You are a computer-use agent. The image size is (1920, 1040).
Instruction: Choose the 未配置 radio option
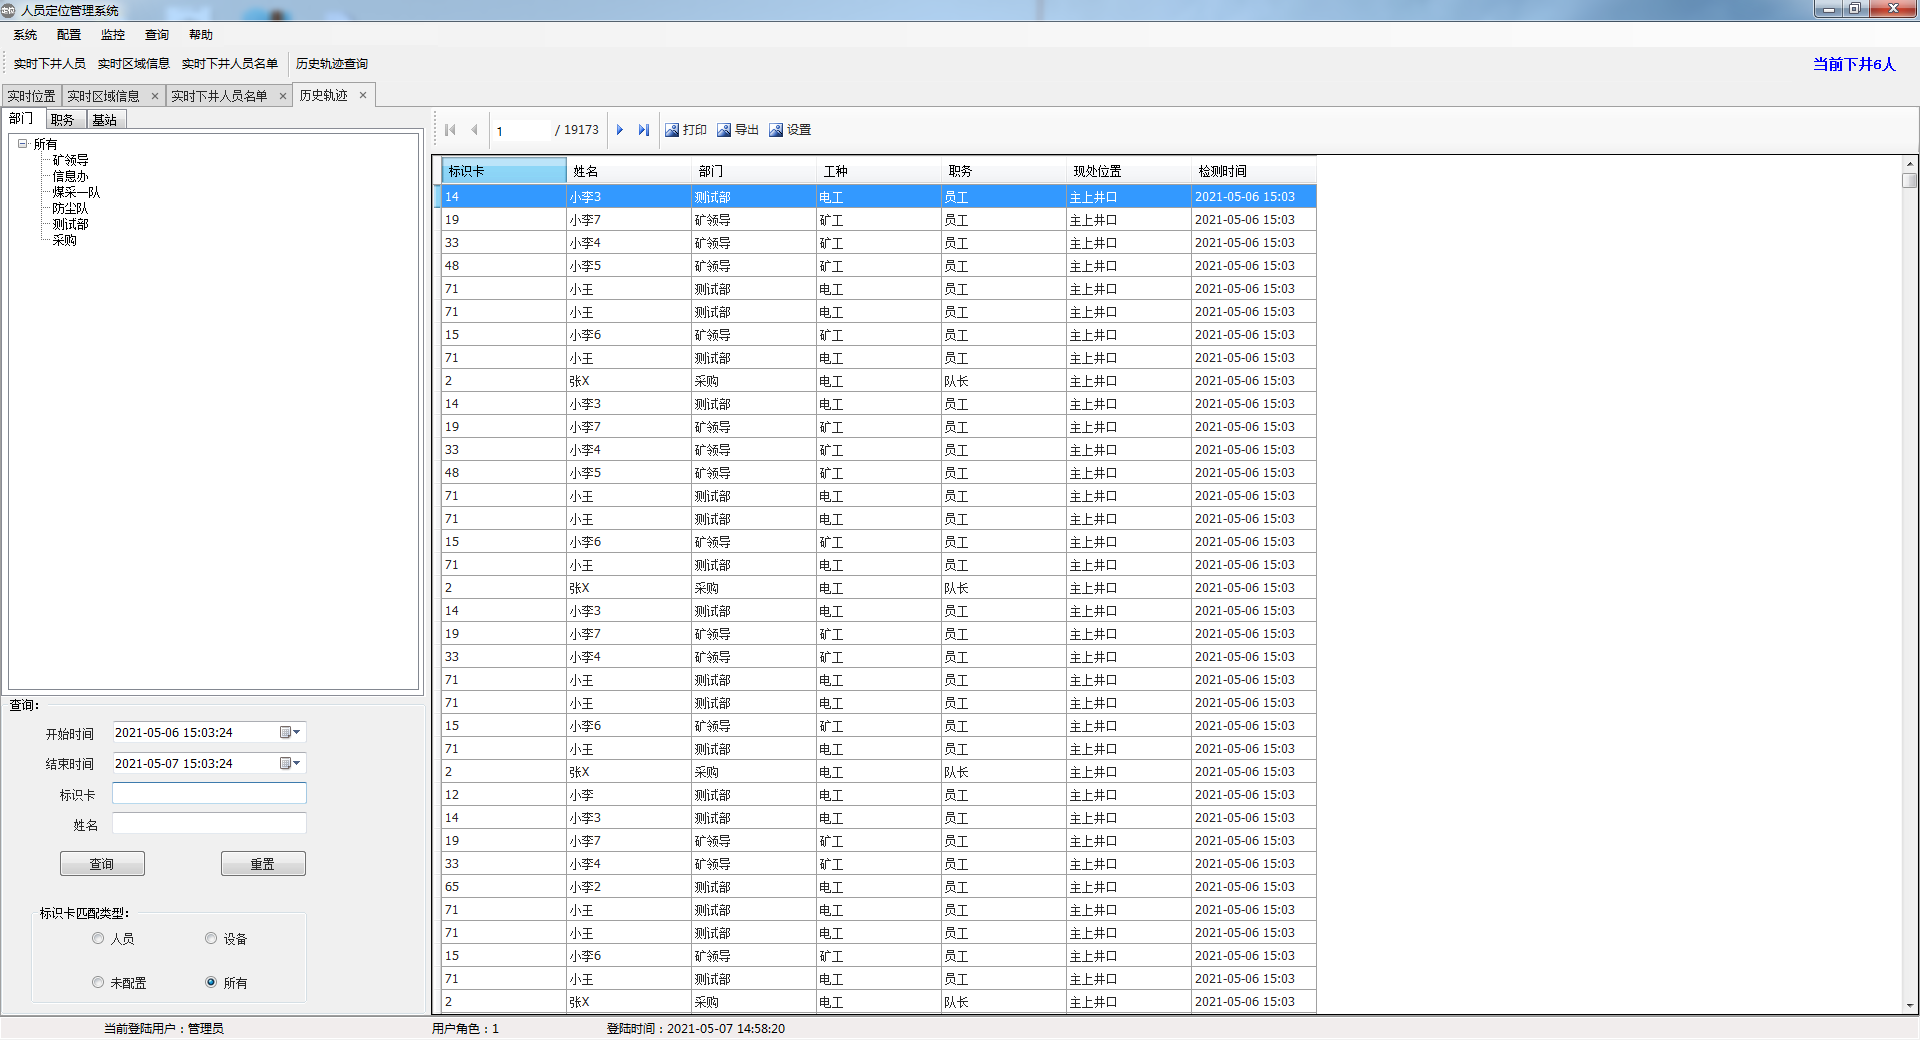98,982
